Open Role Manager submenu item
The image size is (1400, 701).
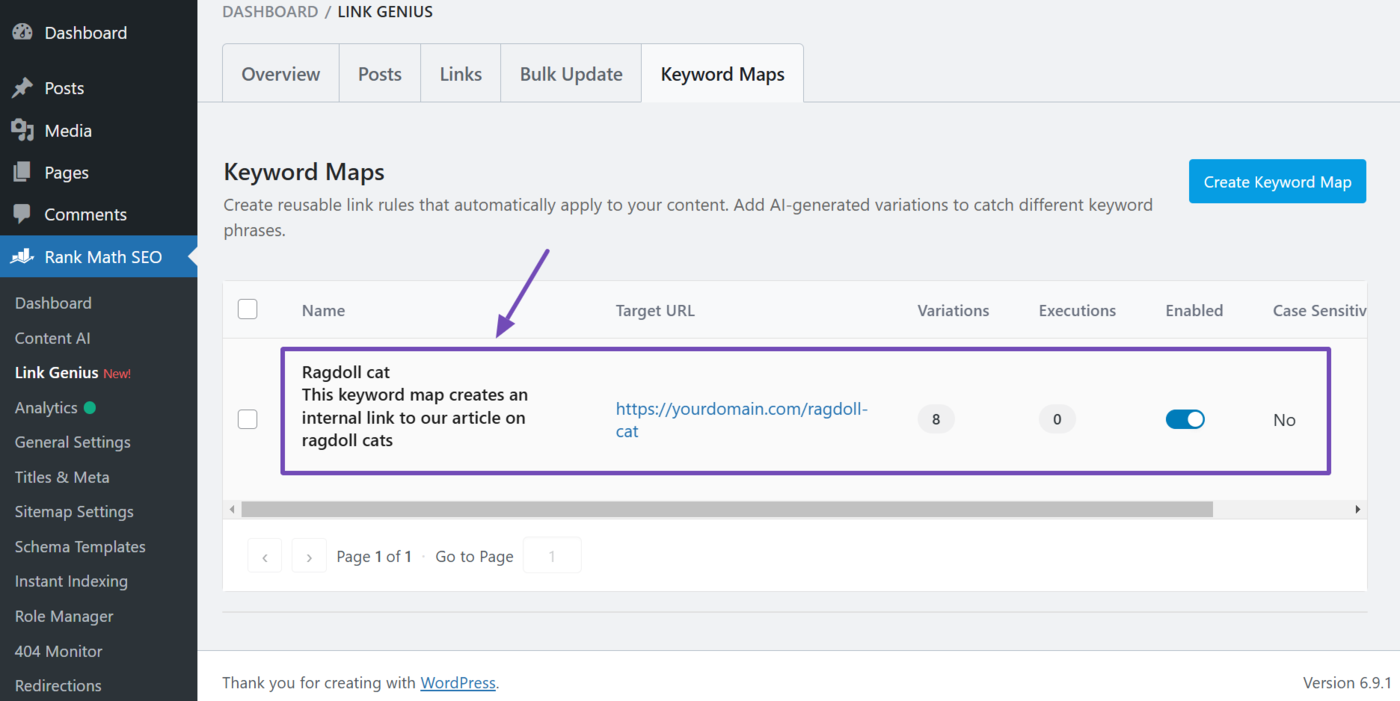tap(64, 616)
